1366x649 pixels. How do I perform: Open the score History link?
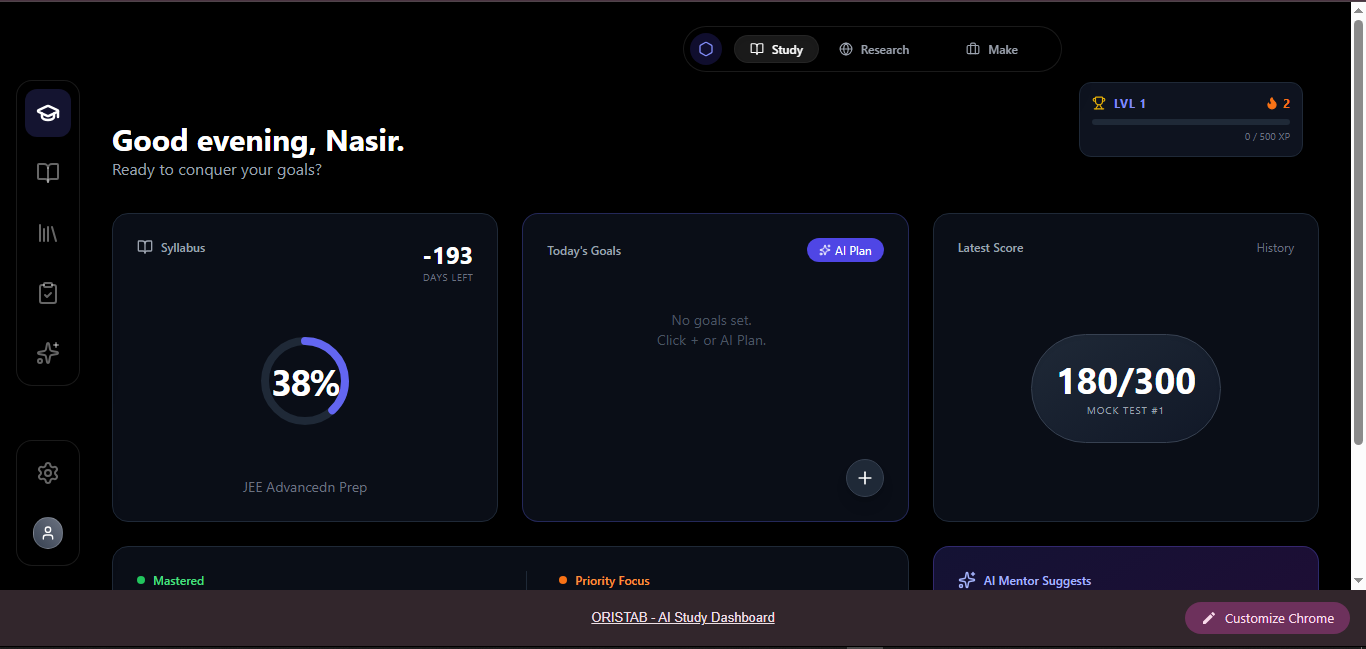tap(1275, 248)
